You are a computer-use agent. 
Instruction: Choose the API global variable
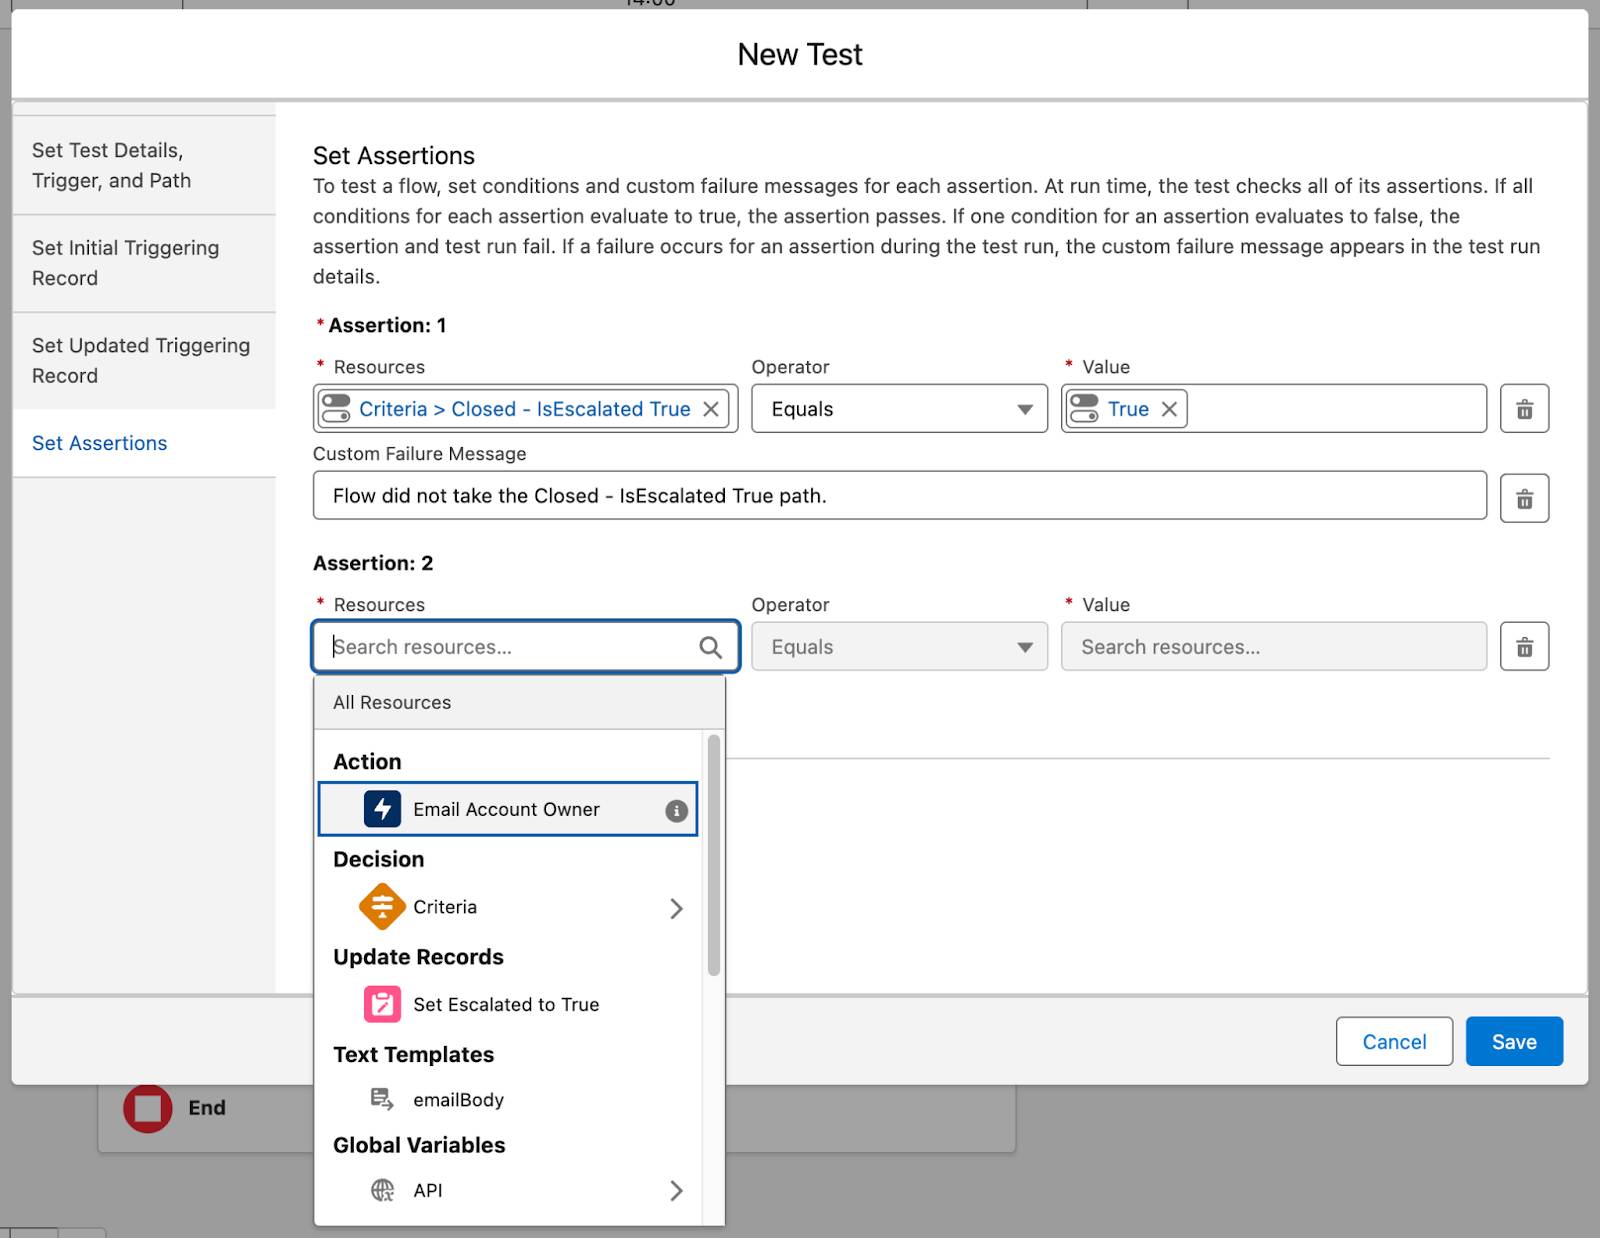click(x=507, y=1190)
